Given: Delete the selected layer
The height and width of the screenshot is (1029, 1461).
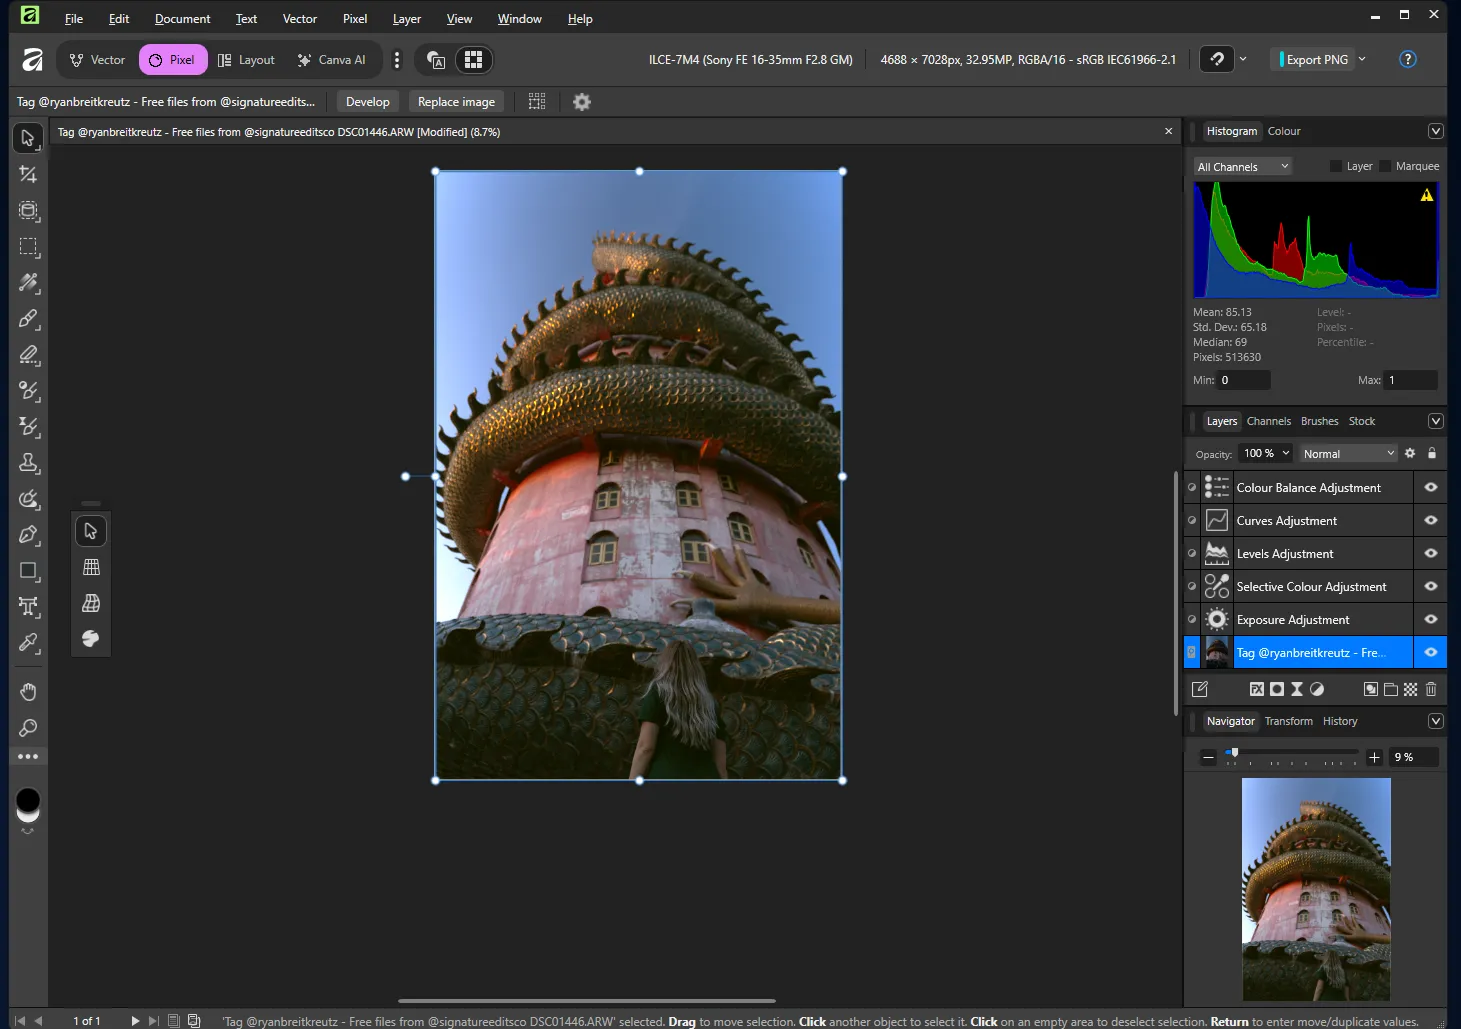Looking at the screenshot, I should pyautogui.click(x=1431, y=689).
